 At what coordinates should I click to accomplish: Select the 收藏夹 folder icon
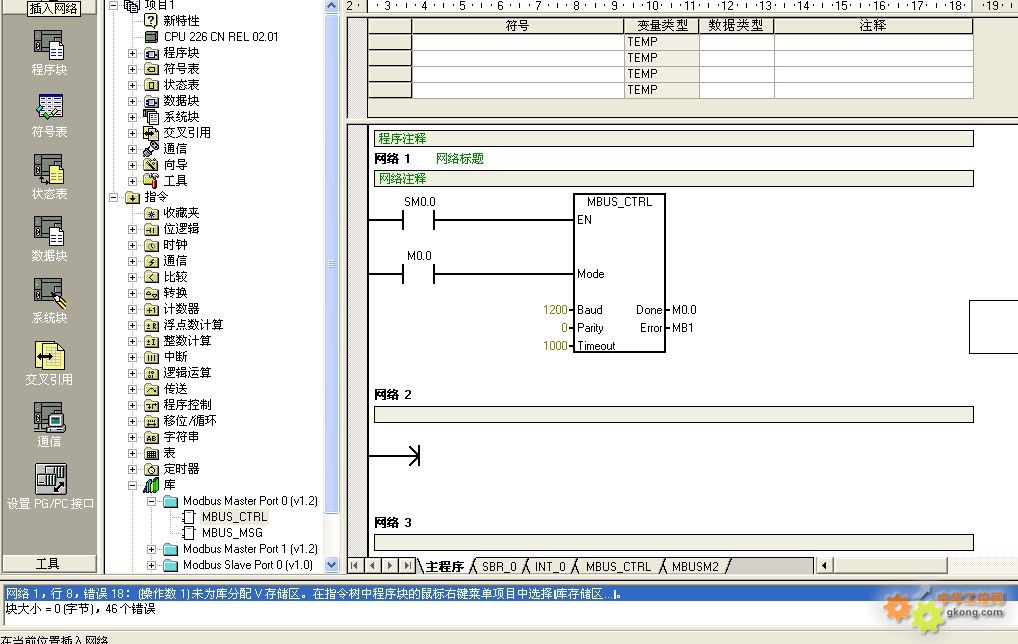point(151,213)
